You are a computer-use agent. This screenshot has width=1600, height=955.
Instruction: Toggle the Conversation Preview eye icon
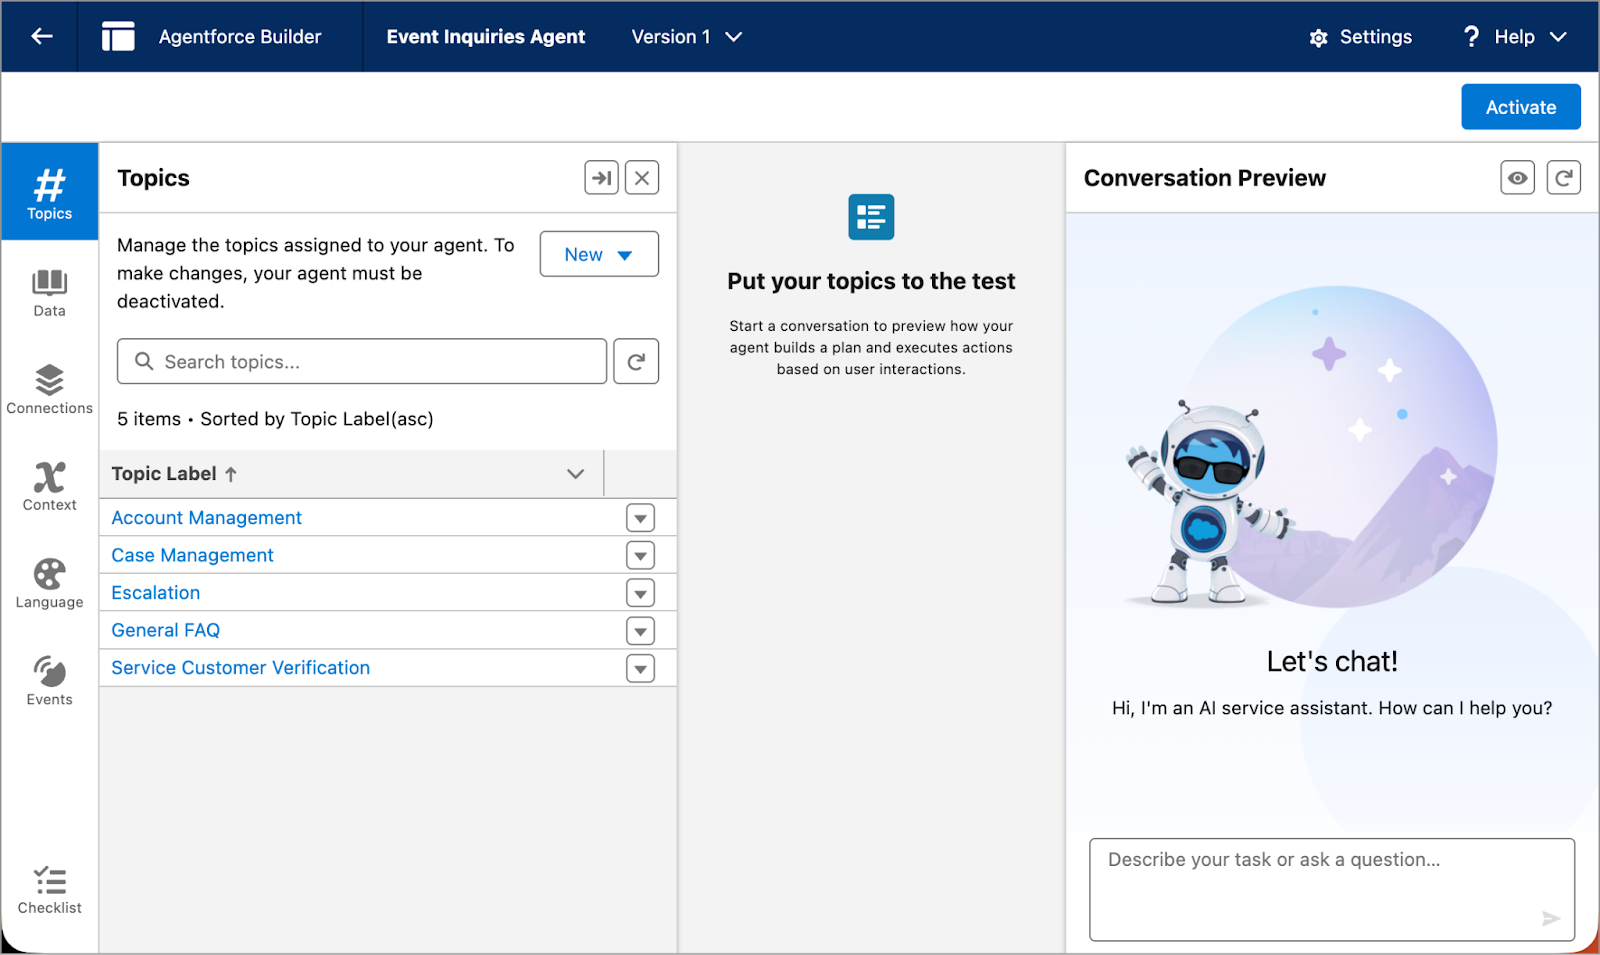click(x=1517, y=177)
